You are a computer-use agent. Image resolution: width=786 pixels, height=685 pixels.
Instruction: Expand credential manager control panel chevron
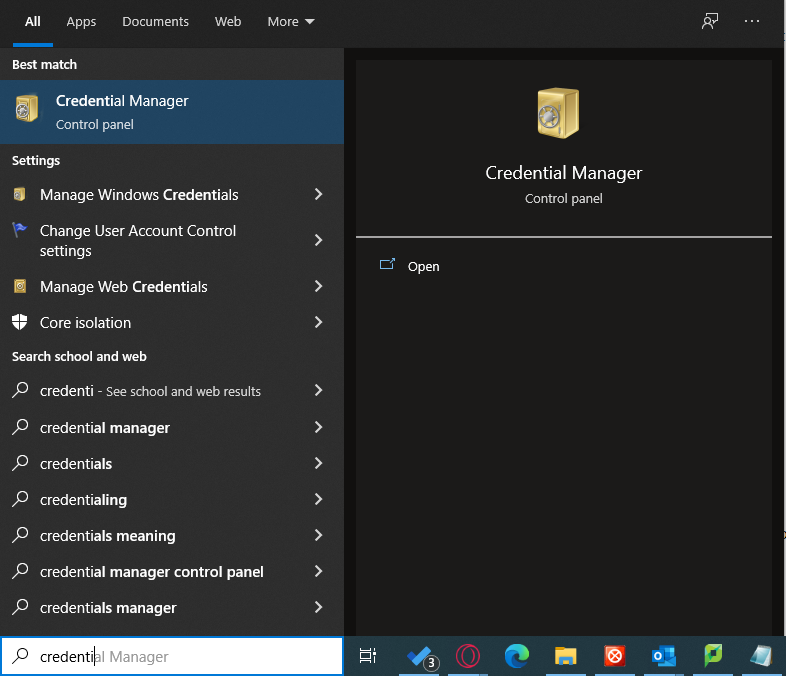[318, 571]
